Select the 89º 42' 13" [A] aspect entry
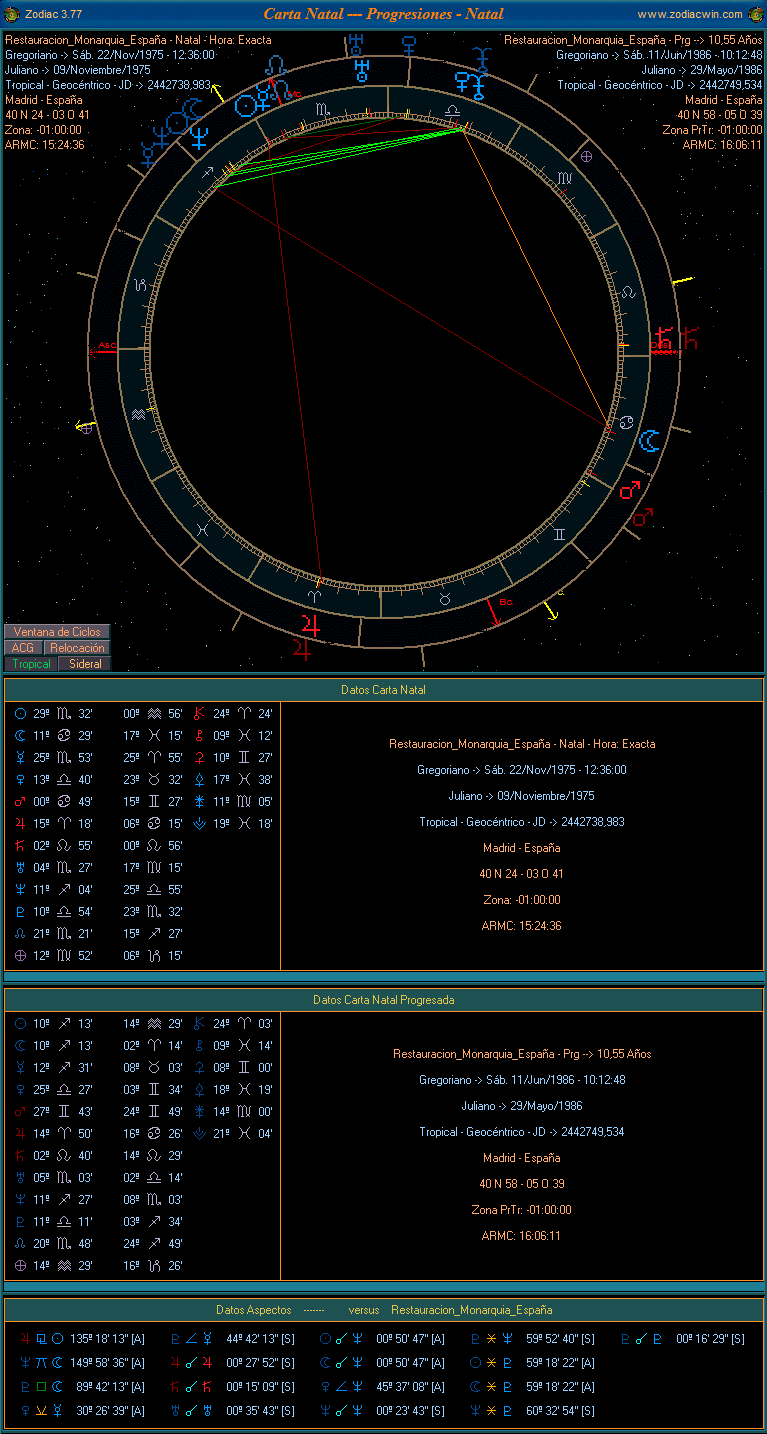 [81, 1387]
